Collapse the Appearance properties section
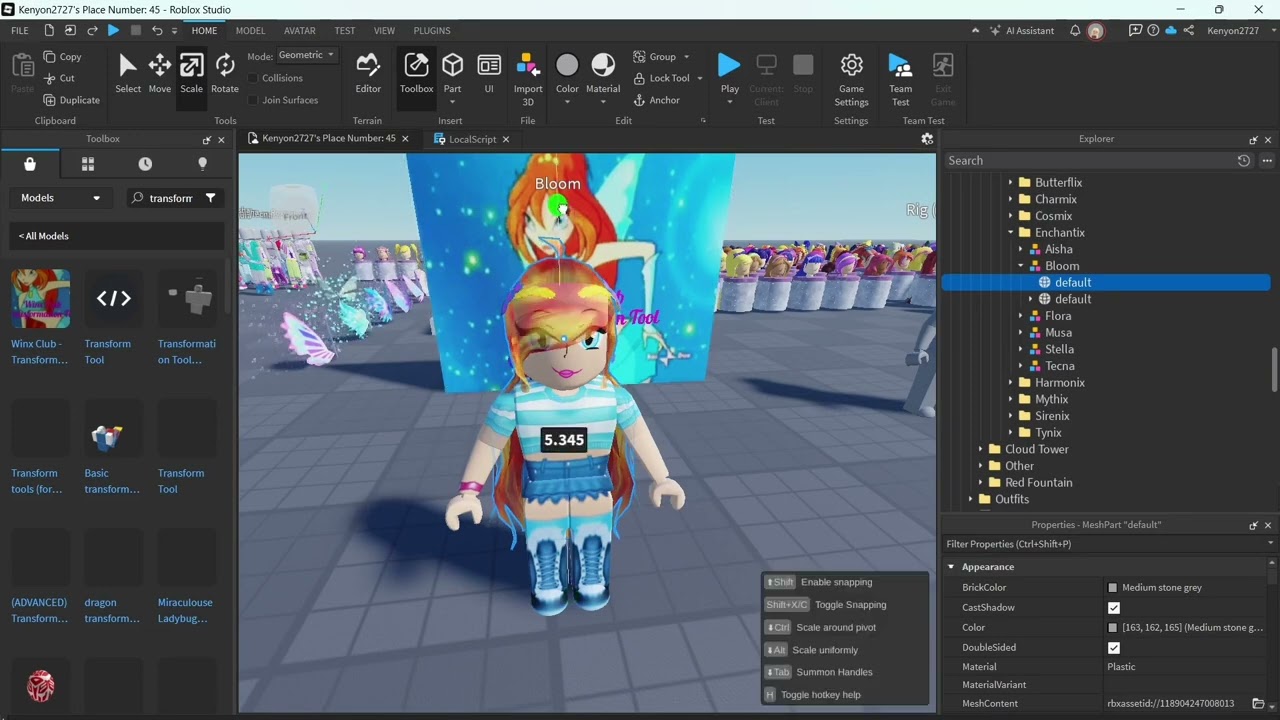The height and width of the screenshot is (720, 1280). click(951, 567)
